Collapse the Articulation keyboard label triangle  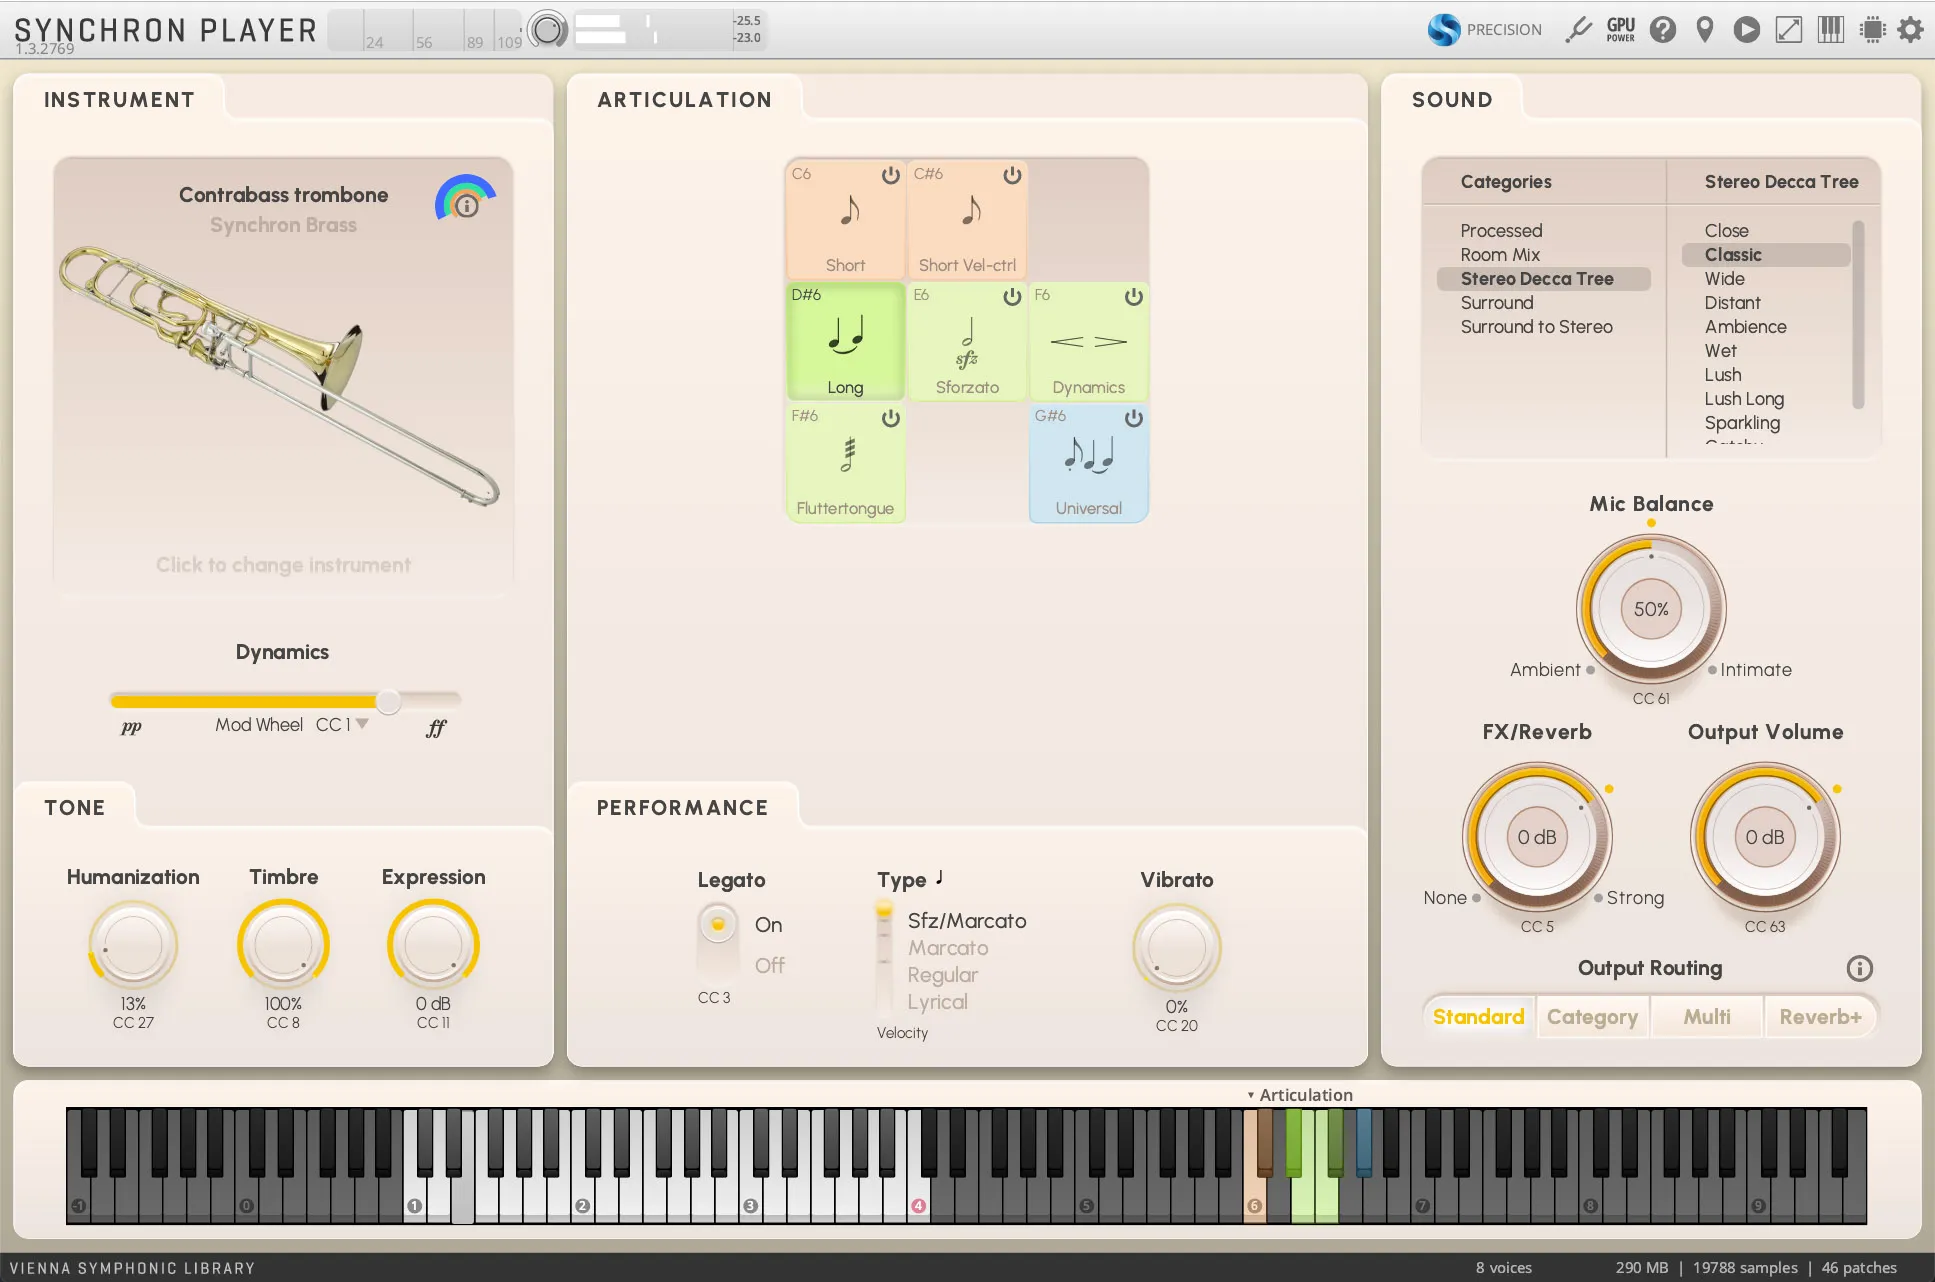tap(1250, 1095)
